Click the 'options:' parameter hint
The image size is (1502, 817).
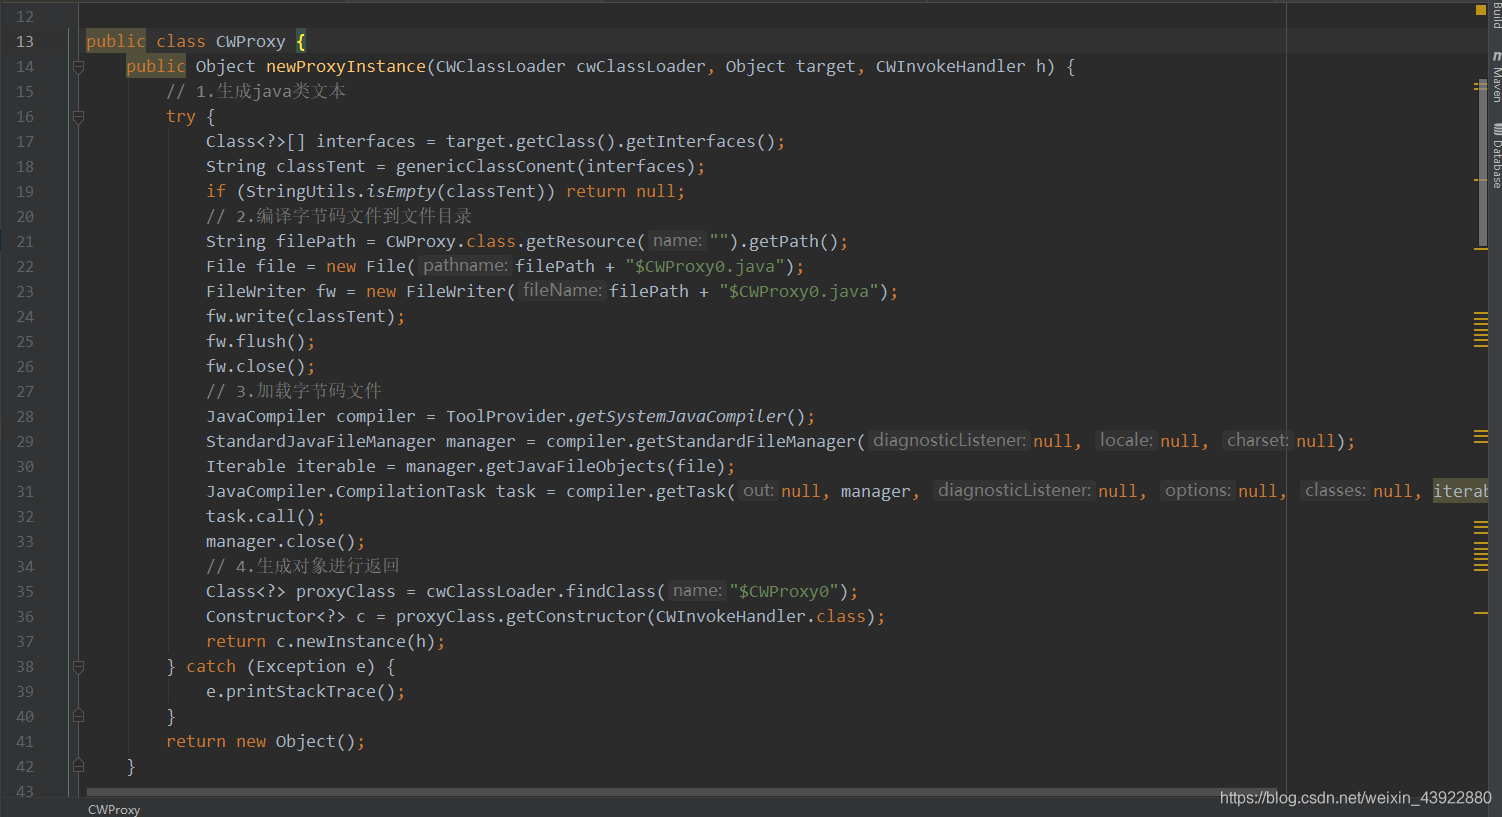tap(1198, 491)
